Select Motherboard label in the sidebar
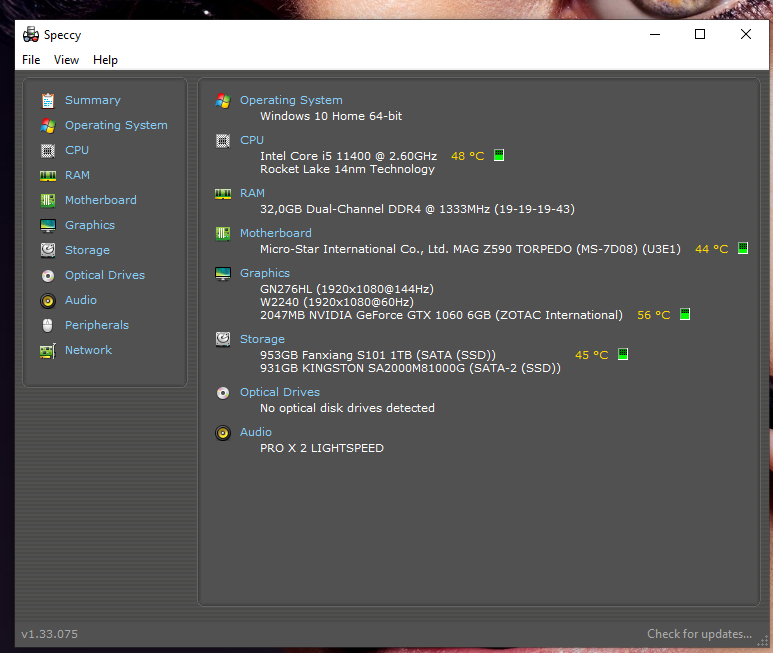This screenshot has height=653, width=773. pos(101,201)
